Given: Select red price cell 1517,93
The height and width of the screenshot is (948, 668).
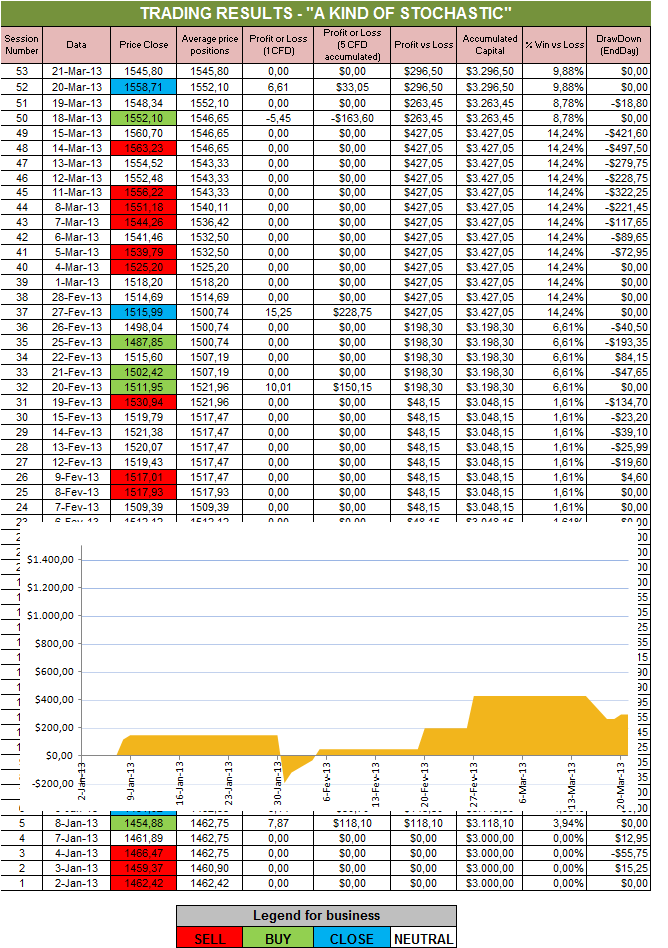Looking at the screenshot, I should (x=143, y=492).
